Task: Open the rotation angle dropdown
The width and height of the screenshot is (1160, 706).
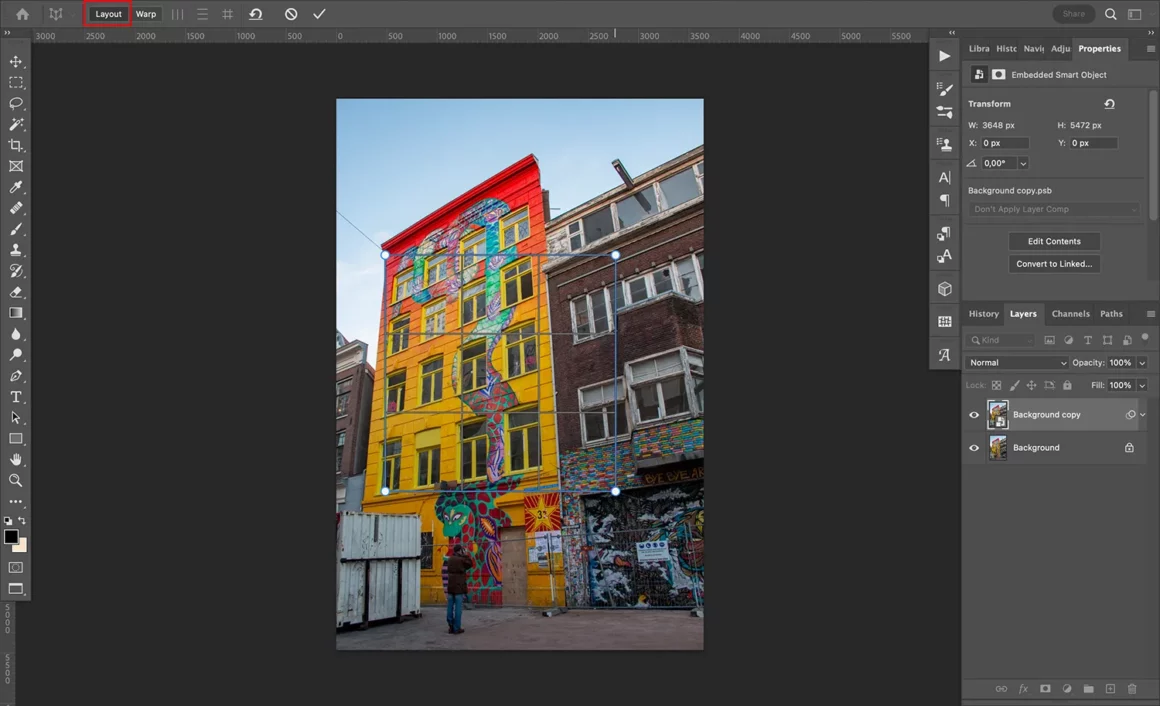Action: point(1023,164)
